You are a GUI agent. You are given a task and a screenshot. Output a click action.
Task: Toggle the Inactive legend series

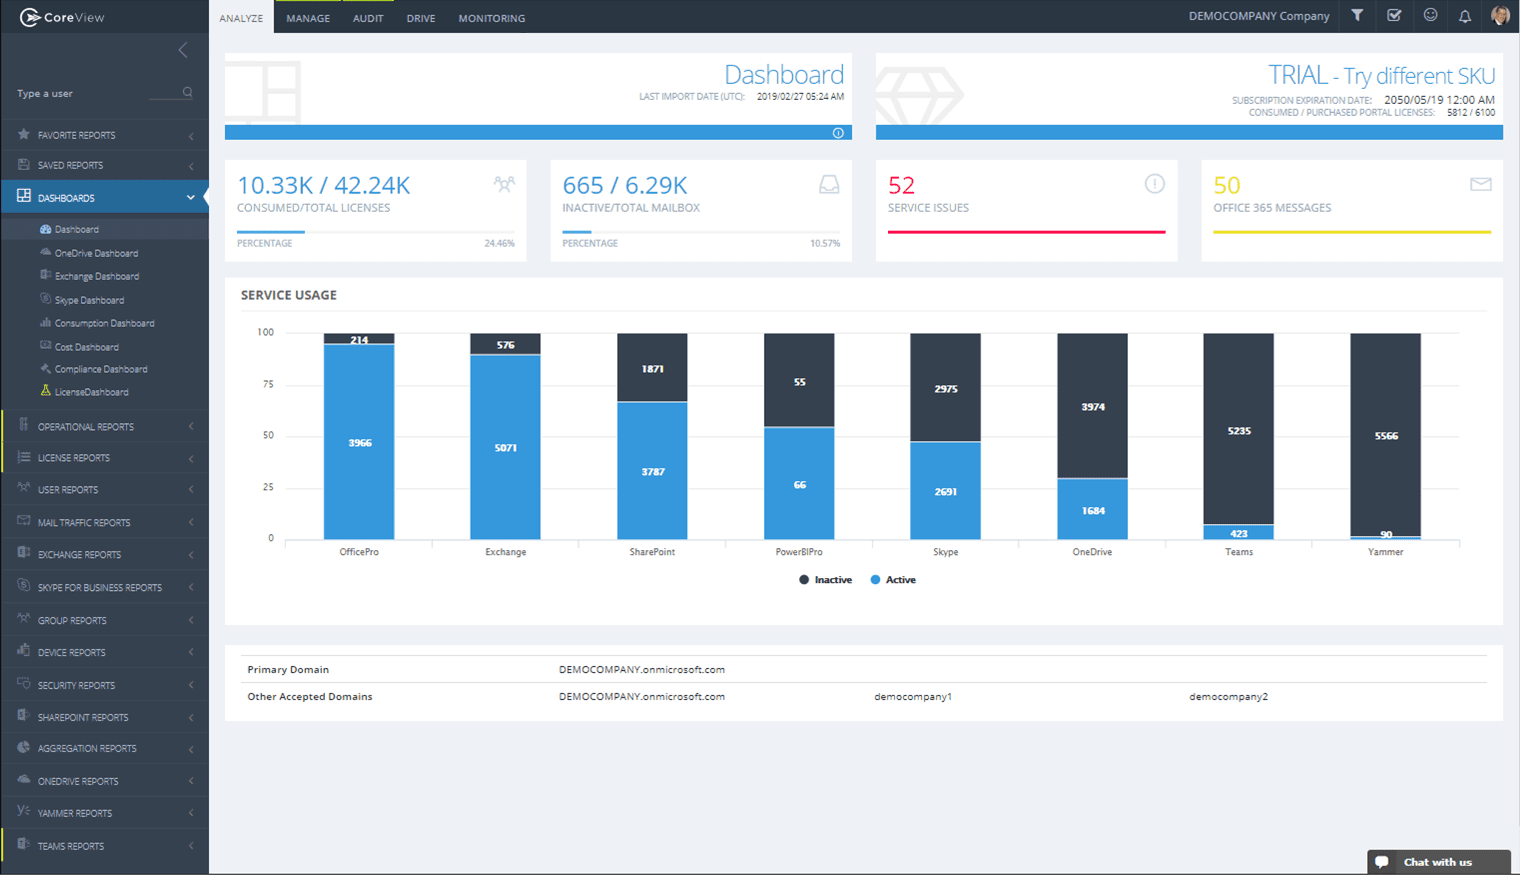(x=826, y=580)
